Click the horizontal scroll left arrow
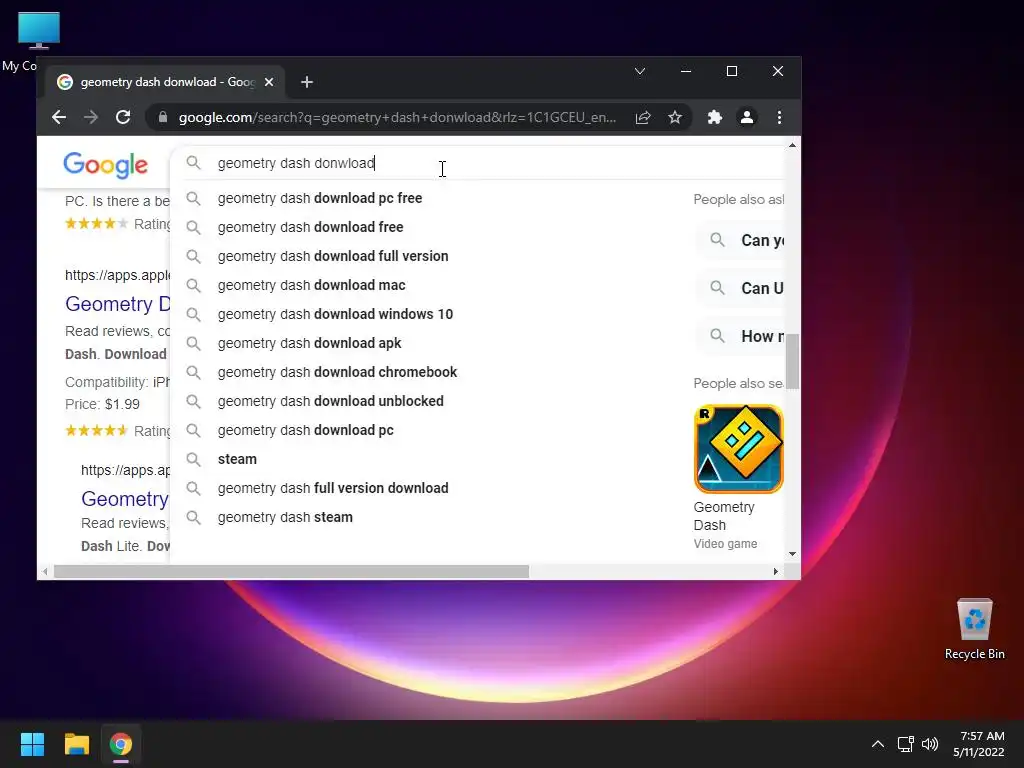Image resolution: width=1024 pixels, height=768 pixels. pos(44,571)
